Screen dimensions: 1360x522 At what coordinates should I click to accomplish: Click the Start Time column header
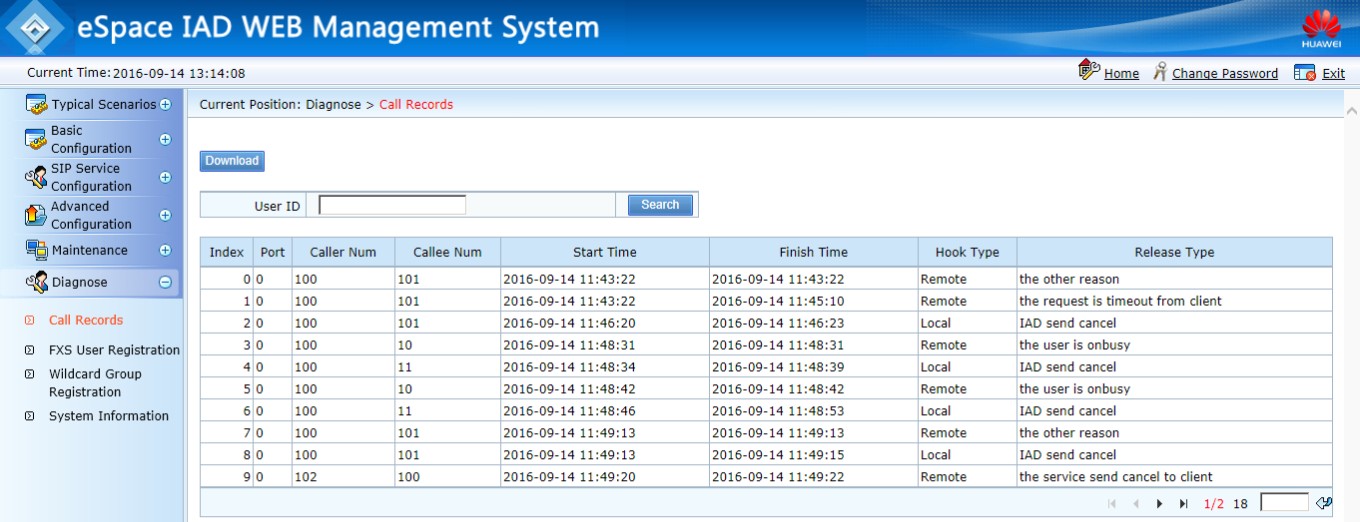(x=605, y=252)
